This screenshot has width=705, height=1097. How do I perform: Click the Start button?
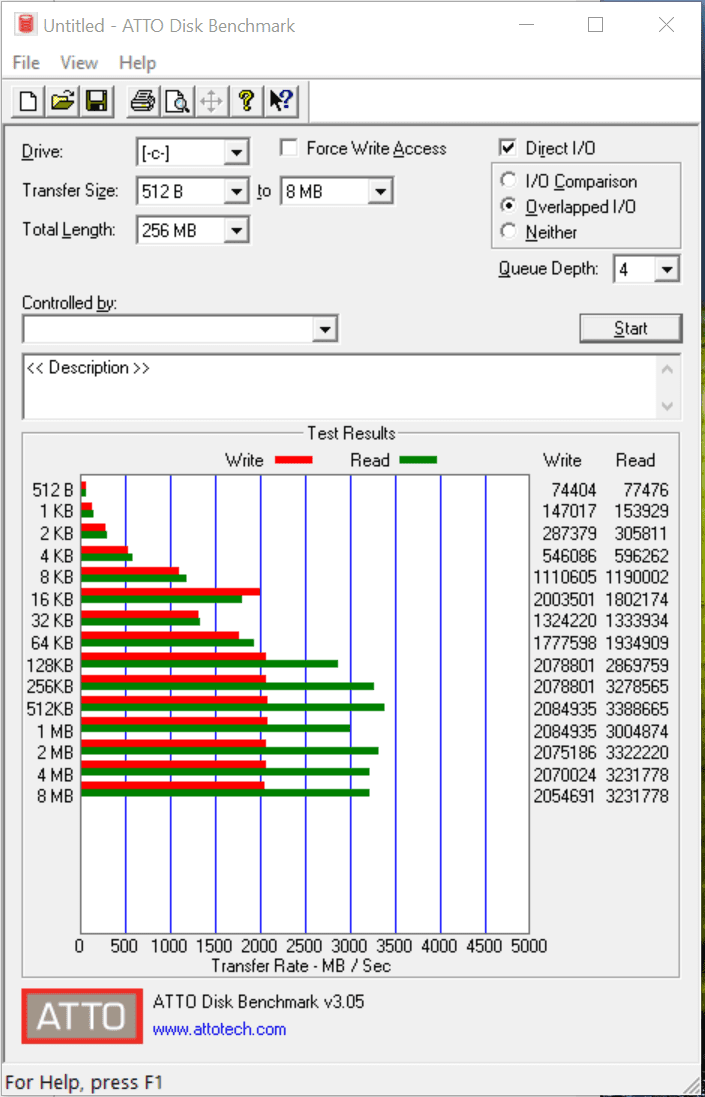(630, 329)
